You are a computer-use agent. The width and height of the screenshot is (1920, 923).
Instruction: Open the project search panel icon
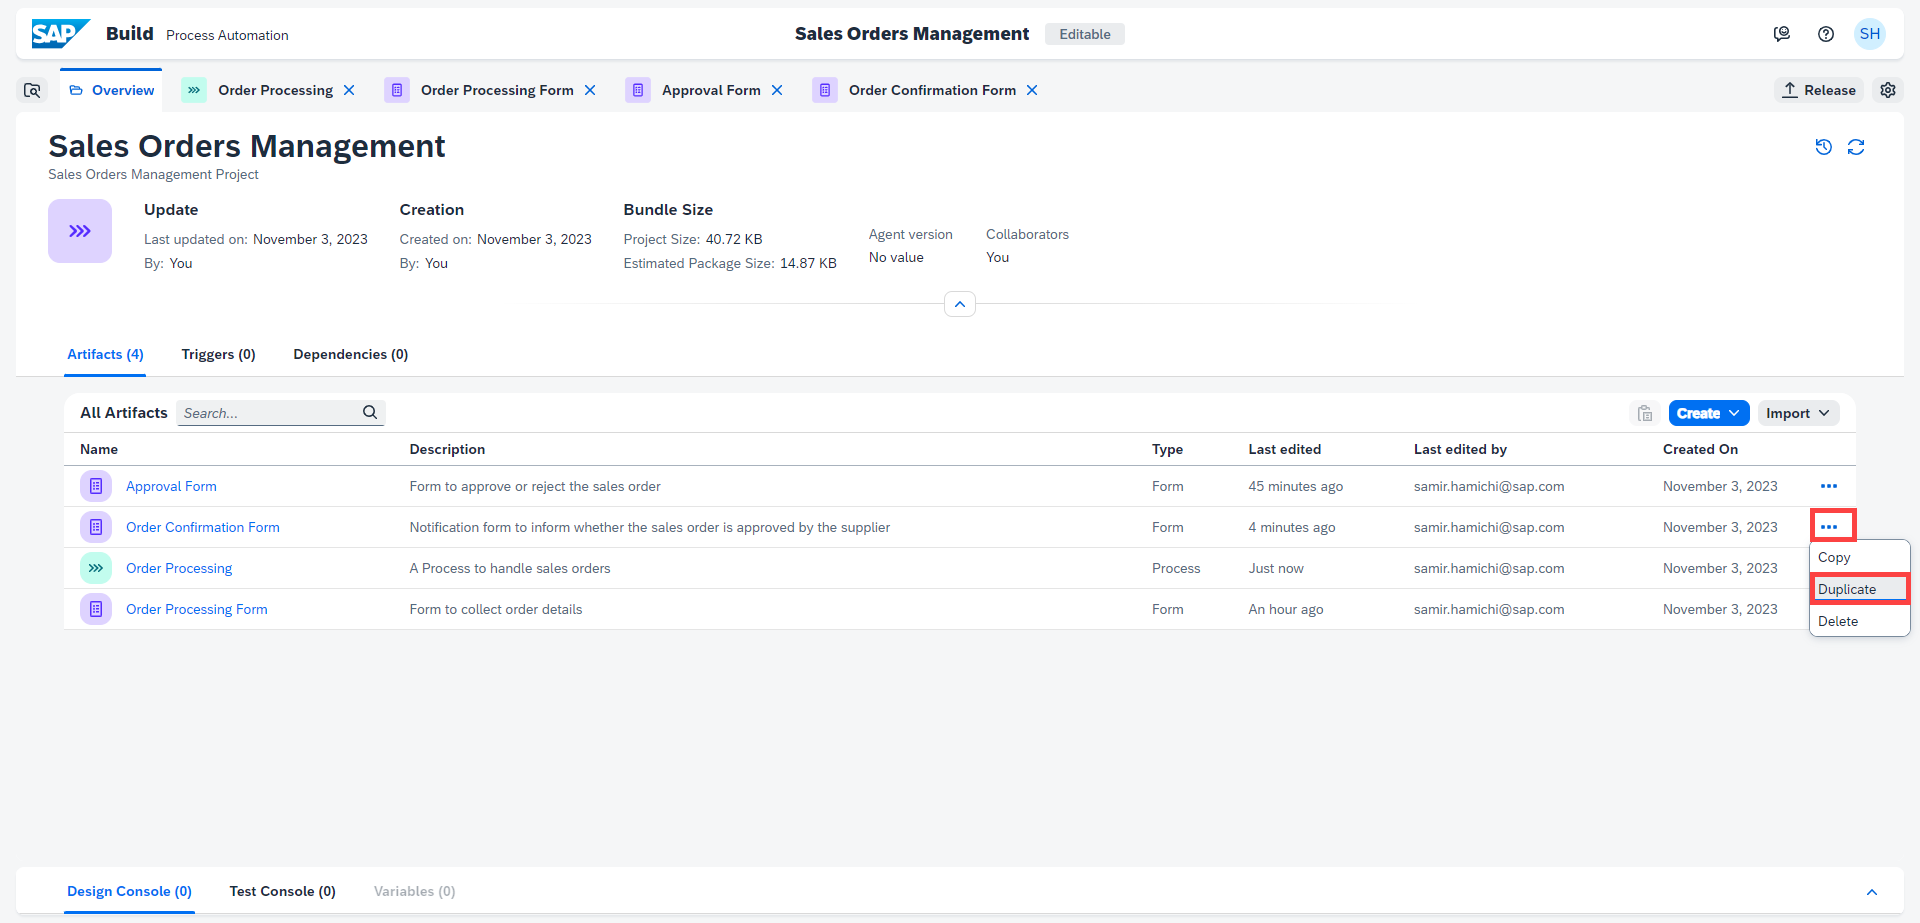click(32, 90)
